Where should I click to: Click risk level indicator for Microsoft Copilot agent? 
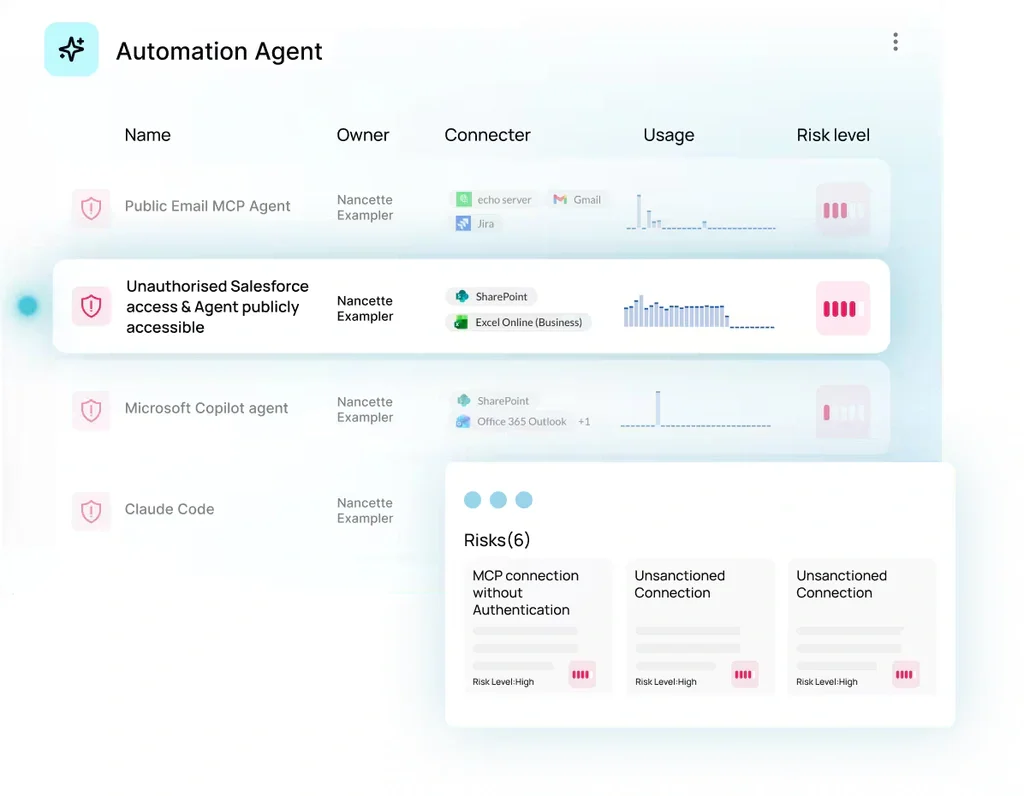[x=842, y=412]
